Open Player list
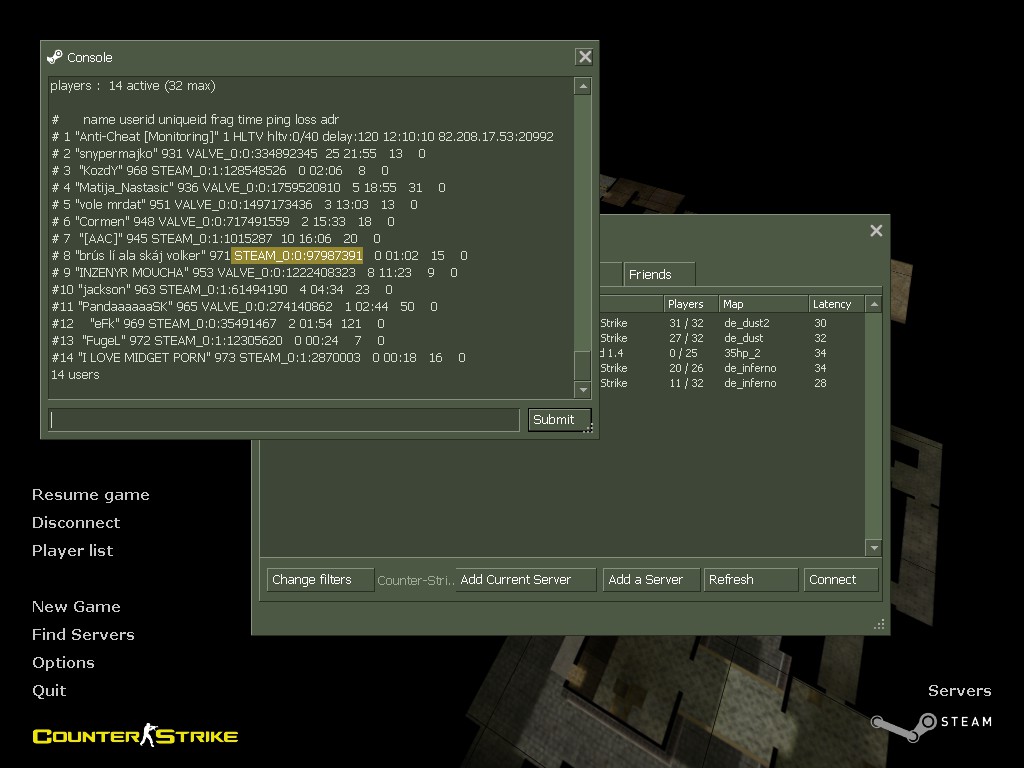The width and height of the screenshot is (1024, 768). tap(72, 551)
